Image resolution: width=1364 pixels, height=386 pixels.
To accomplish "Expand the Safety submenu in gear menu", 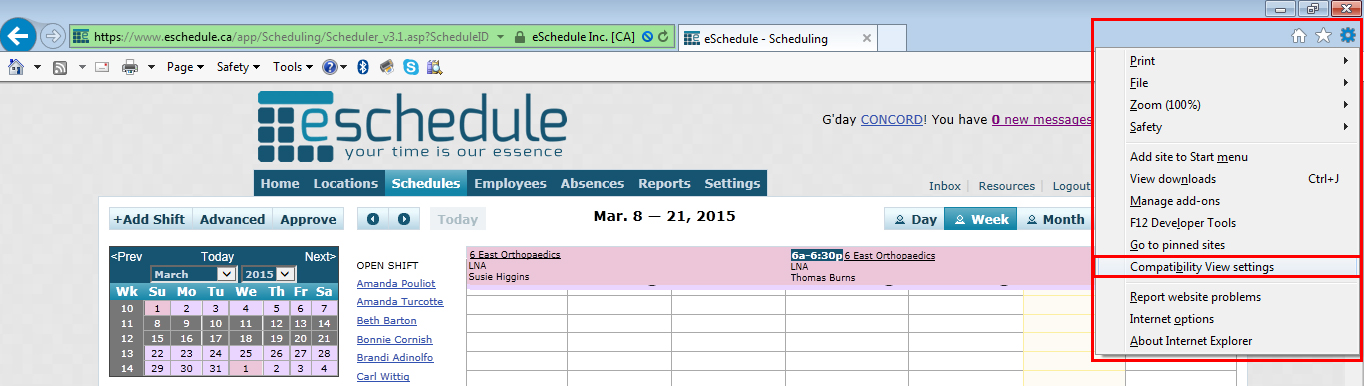I will click(x=1227, y=127).
